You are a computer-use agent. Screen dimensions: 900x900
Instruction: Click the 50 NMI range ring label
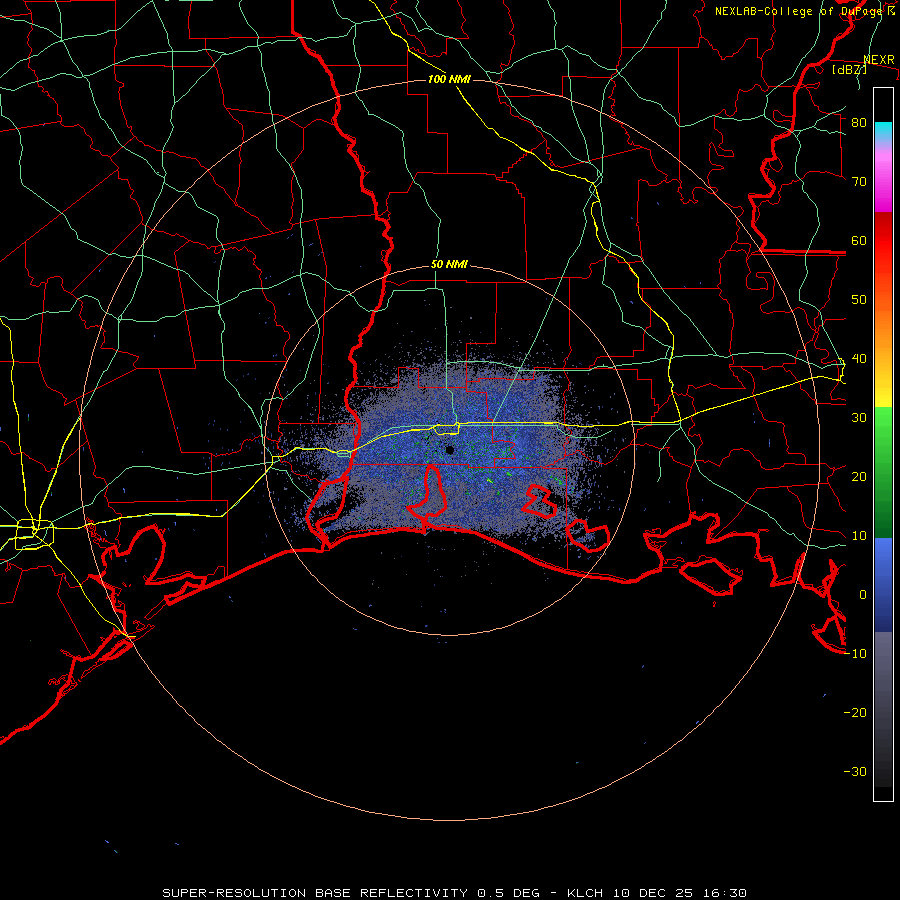coord(449,265)
